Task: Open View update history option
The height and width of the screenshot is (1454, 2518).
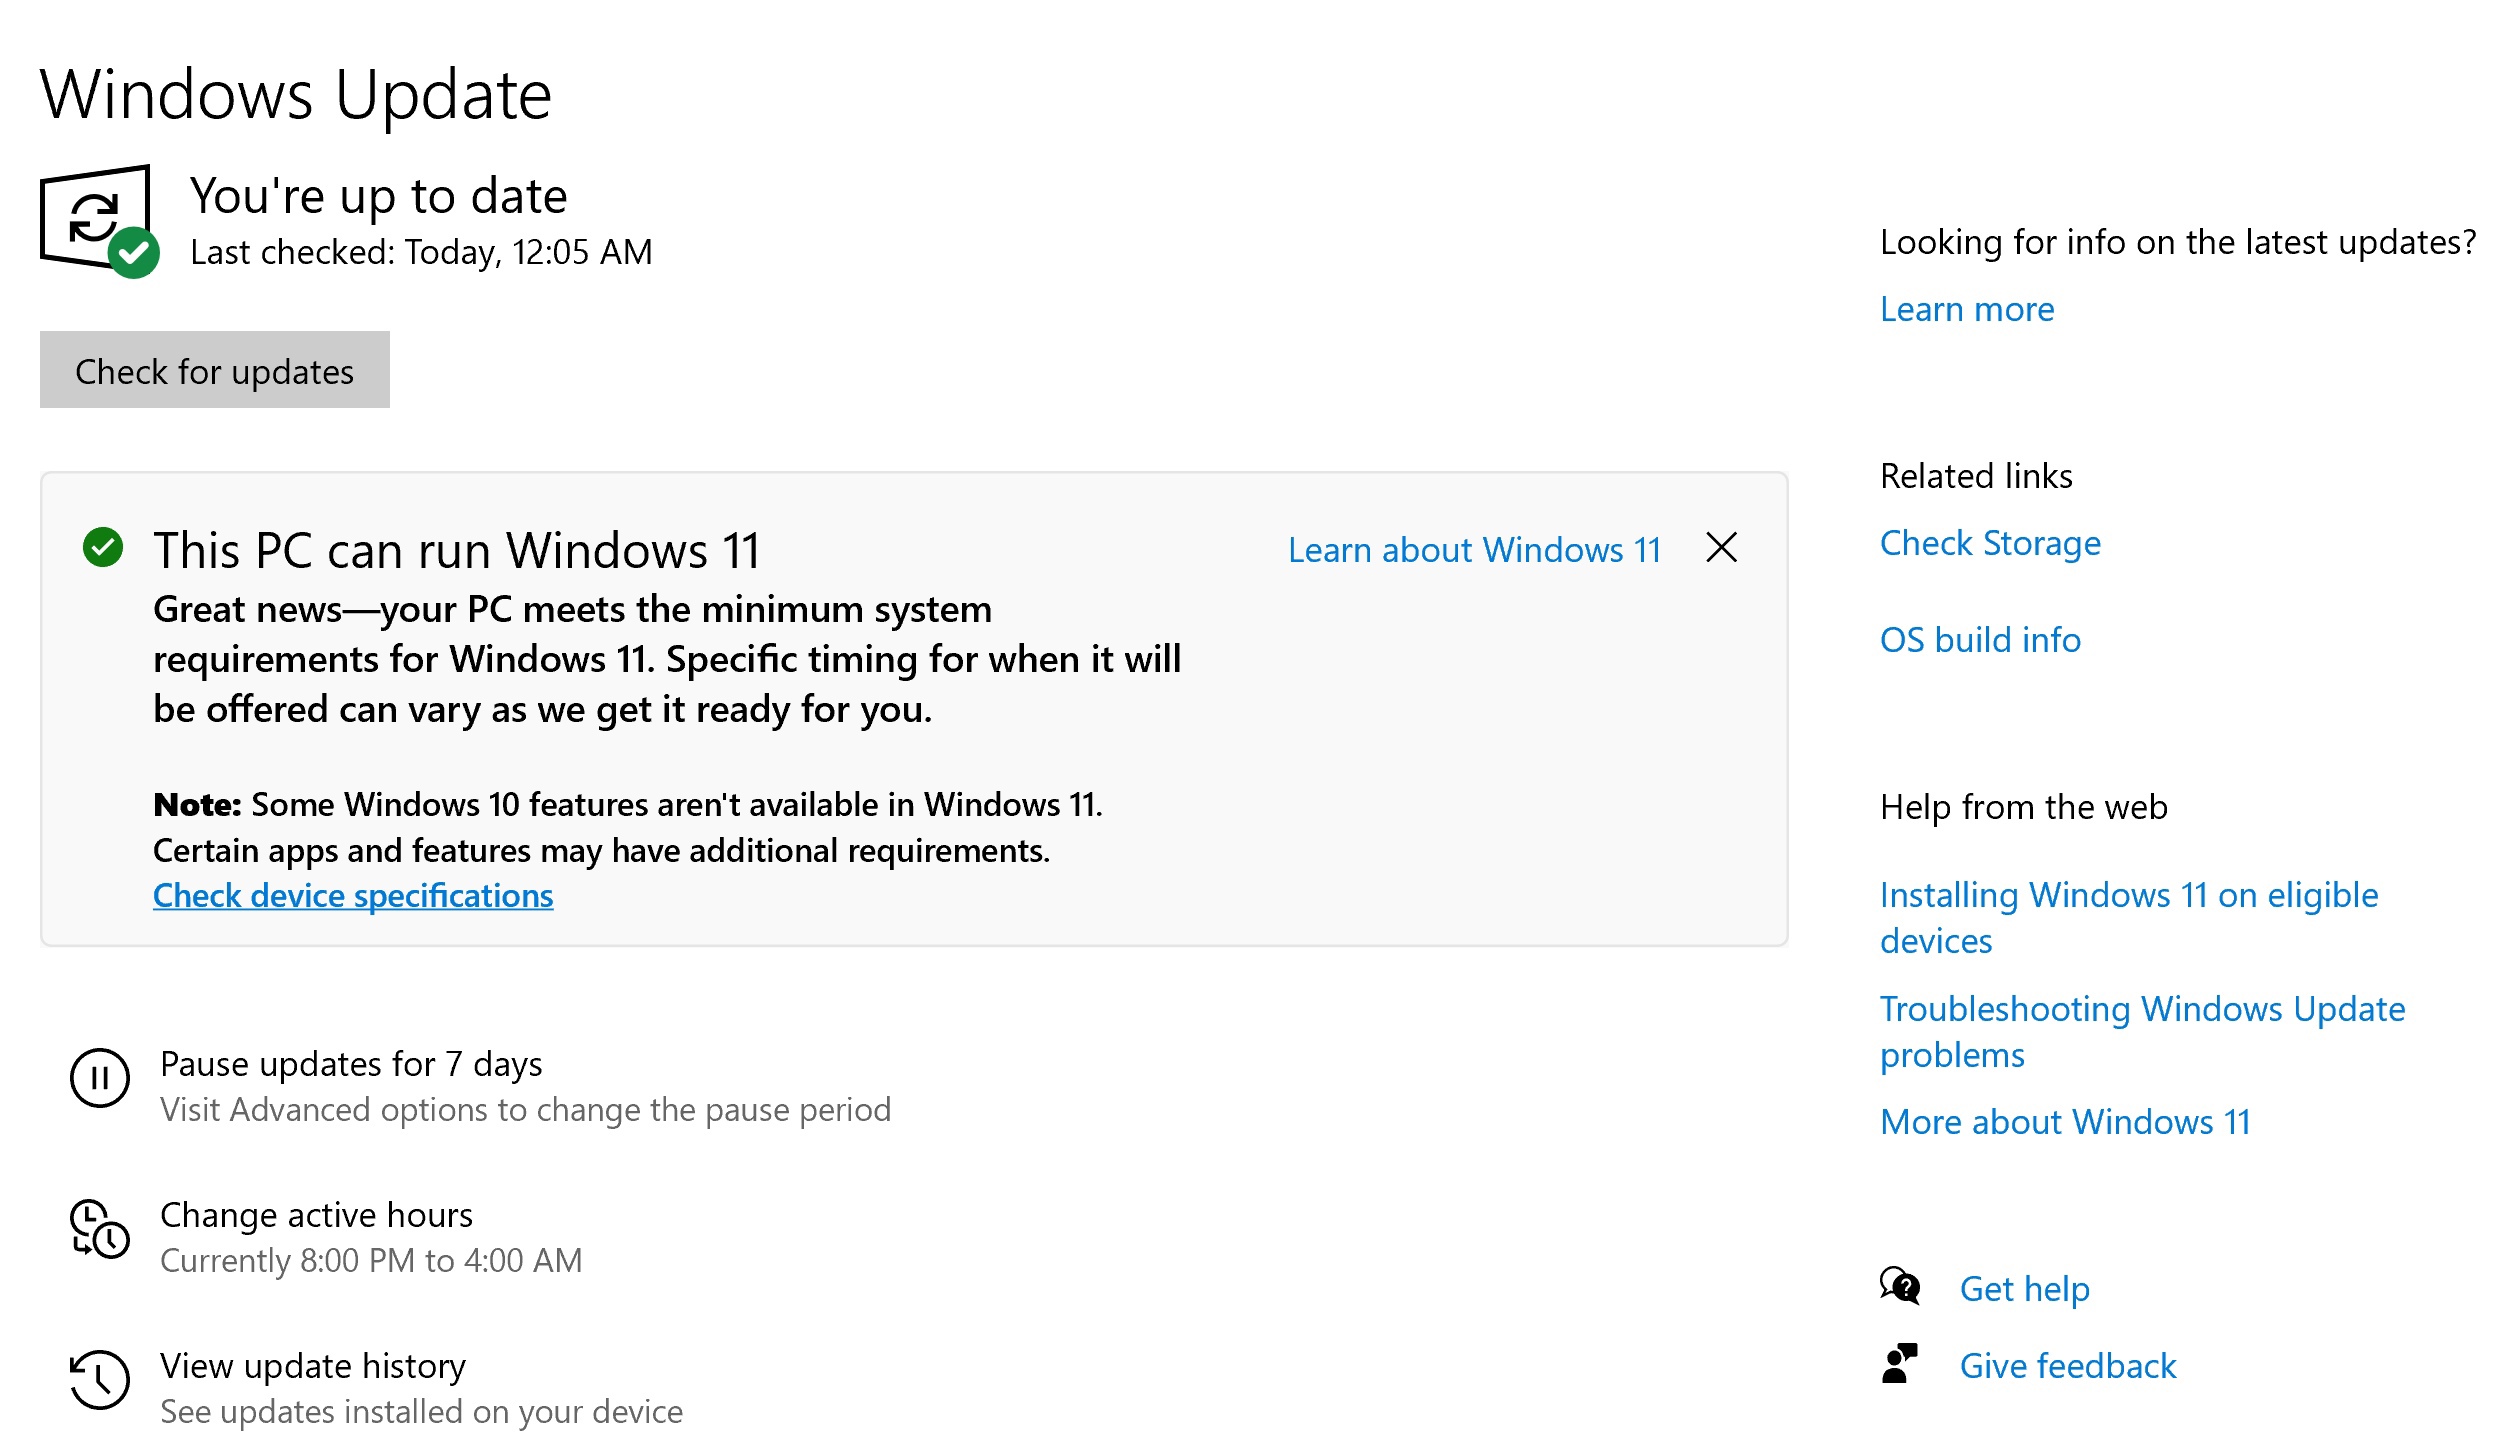Action: [312, 1366]
